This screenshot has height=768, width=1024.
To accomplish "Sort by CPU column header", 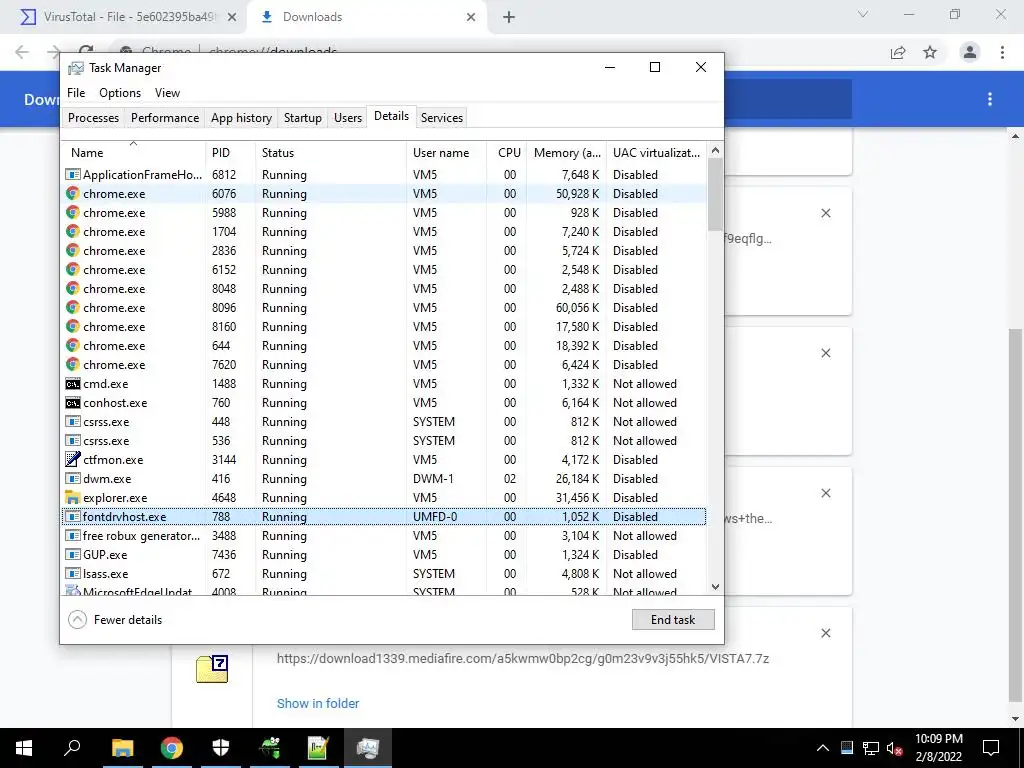I will tap(507, 153).
